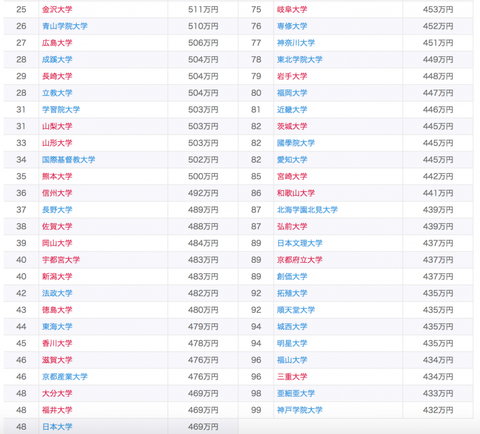Select the 滋賀大学 link
Viewport: 480px width, 434px height.
[x=57, y=360]
